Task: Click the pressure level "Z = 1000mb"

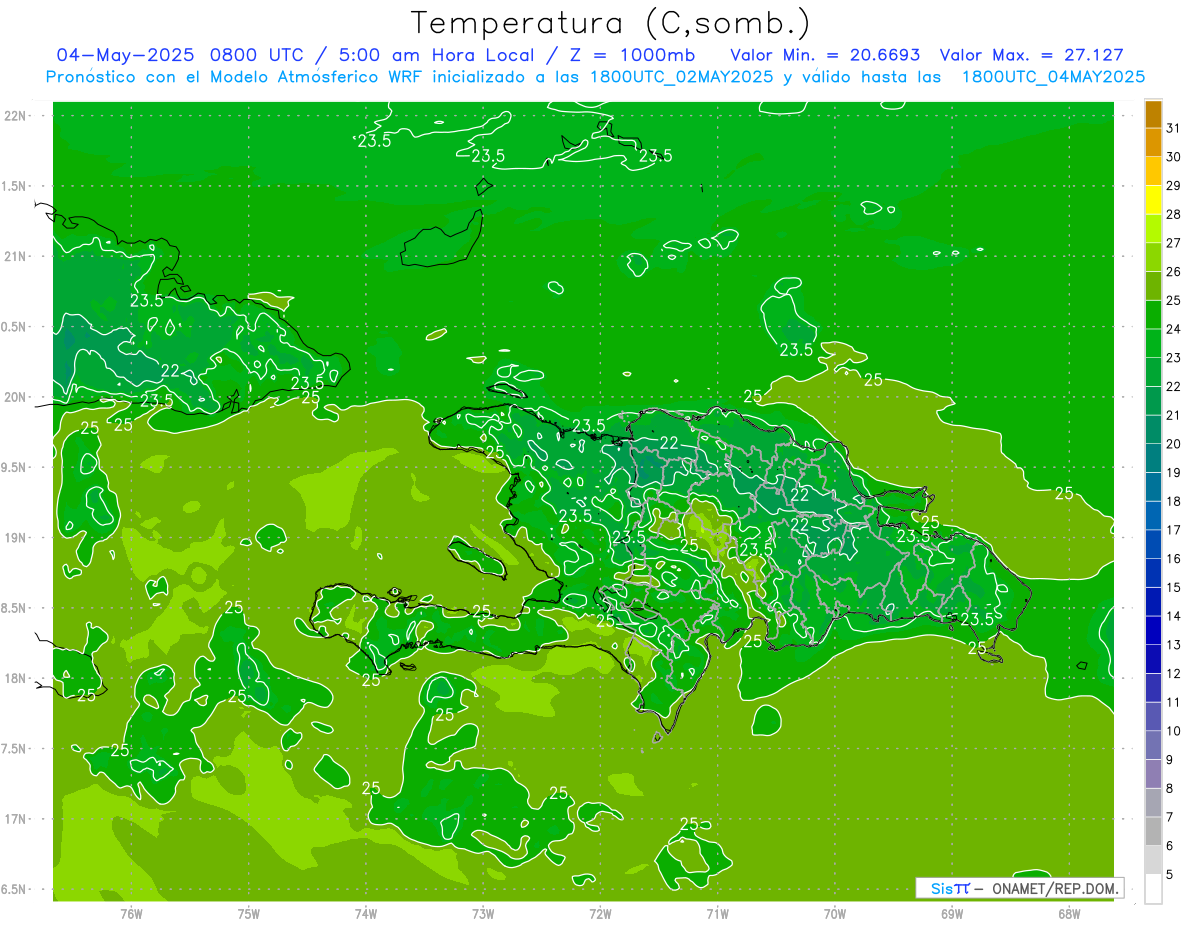Action: [632, 54]
